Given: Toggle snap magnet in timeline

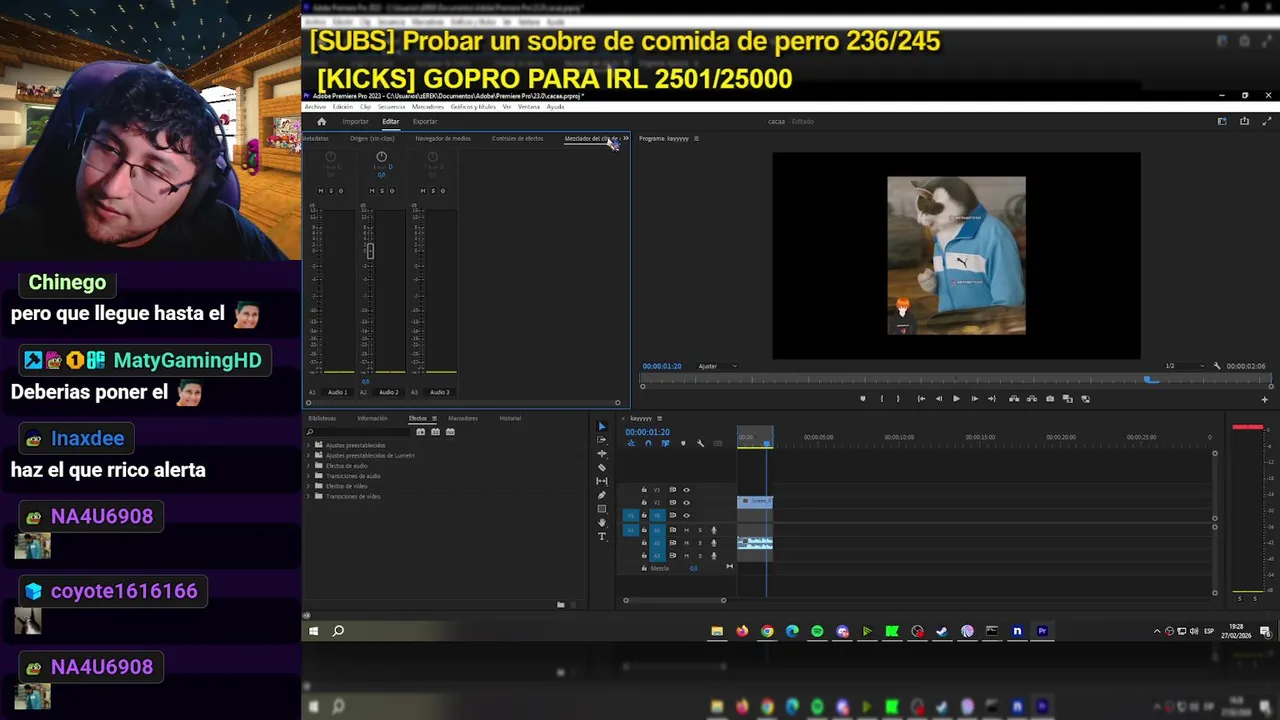Looking at the screenshot, I should (648, 443).
